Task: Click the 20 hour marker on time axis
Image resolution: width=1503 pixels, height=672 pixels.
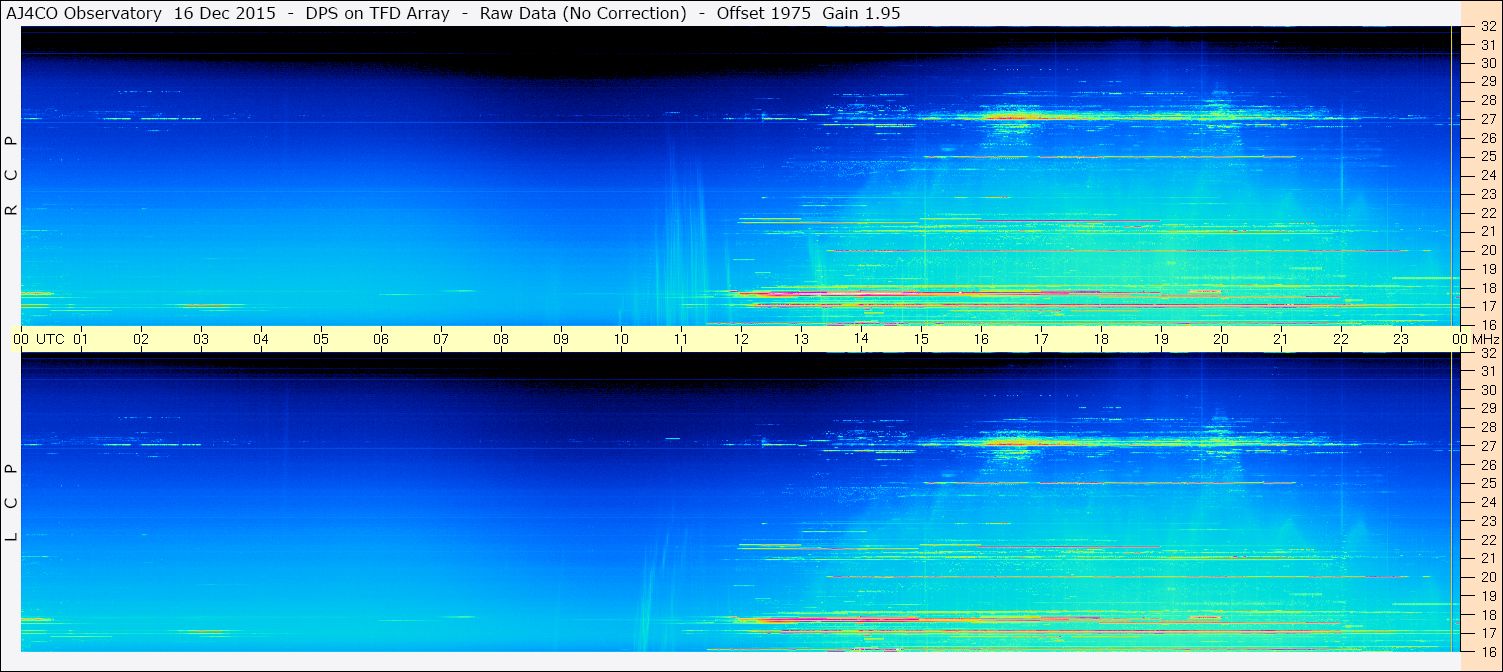Action: click(1221, 339)
